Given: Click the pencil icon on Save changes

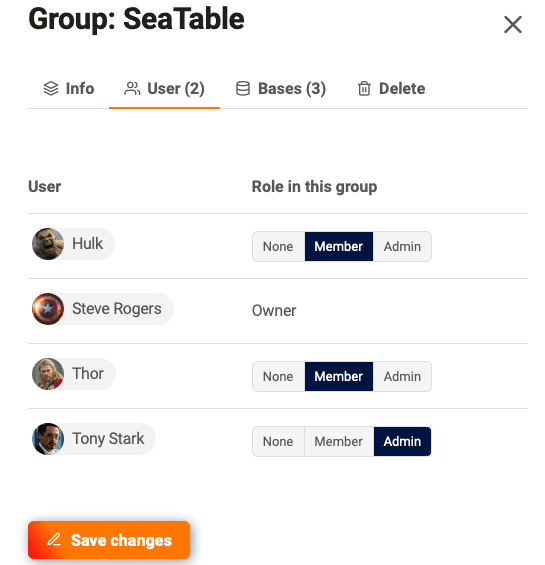Looking at the screenshot, I should pyautogui.click(x=54, y=539).
